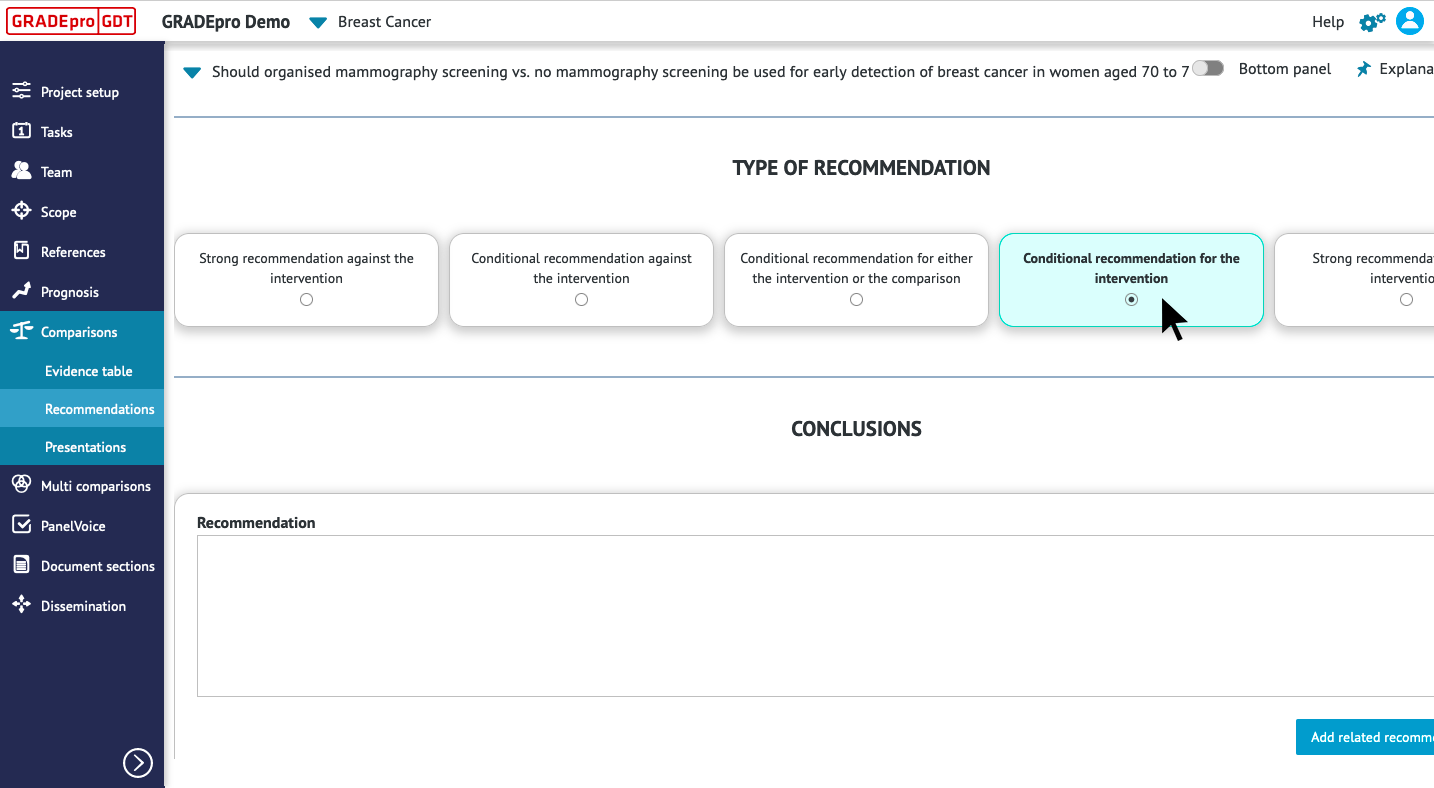The image size is (1434, 788).
Task: Toggle the Bottom panel switch
Action: [1207, 68]
